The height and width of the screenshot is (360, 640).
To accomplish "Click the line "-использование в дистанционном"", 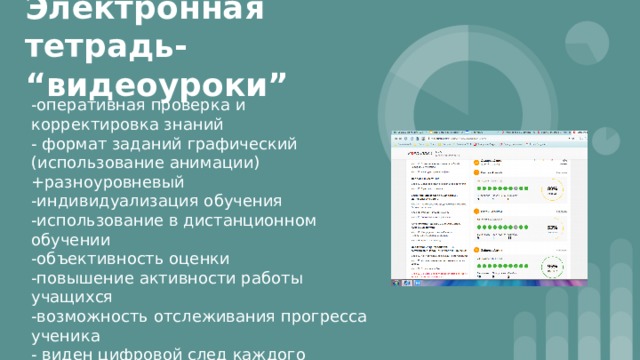I will pyautogui.click(x=174, y=220).
